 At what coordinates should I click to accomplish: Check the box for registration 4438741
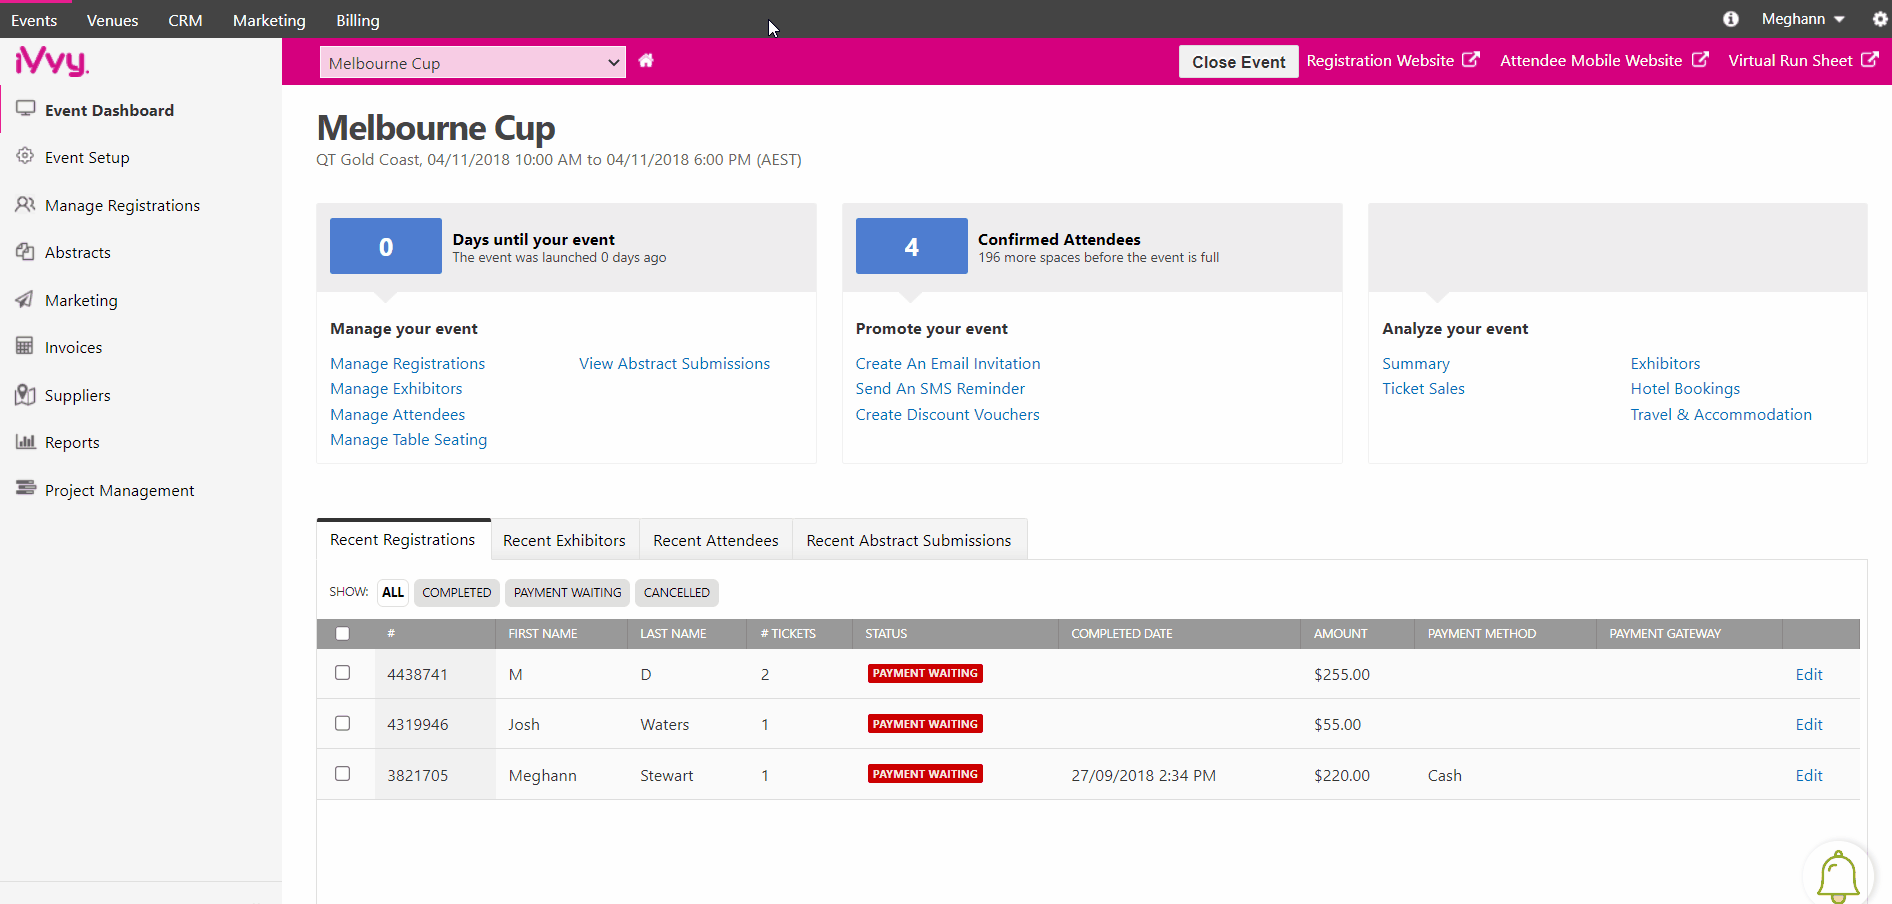point(343,673)
